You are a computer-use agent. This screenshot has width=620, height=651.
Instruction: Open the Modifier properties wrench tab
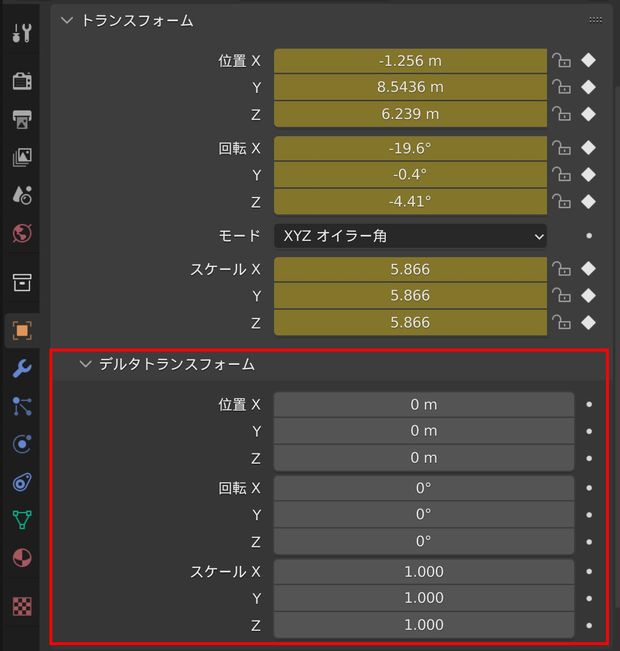22,368
